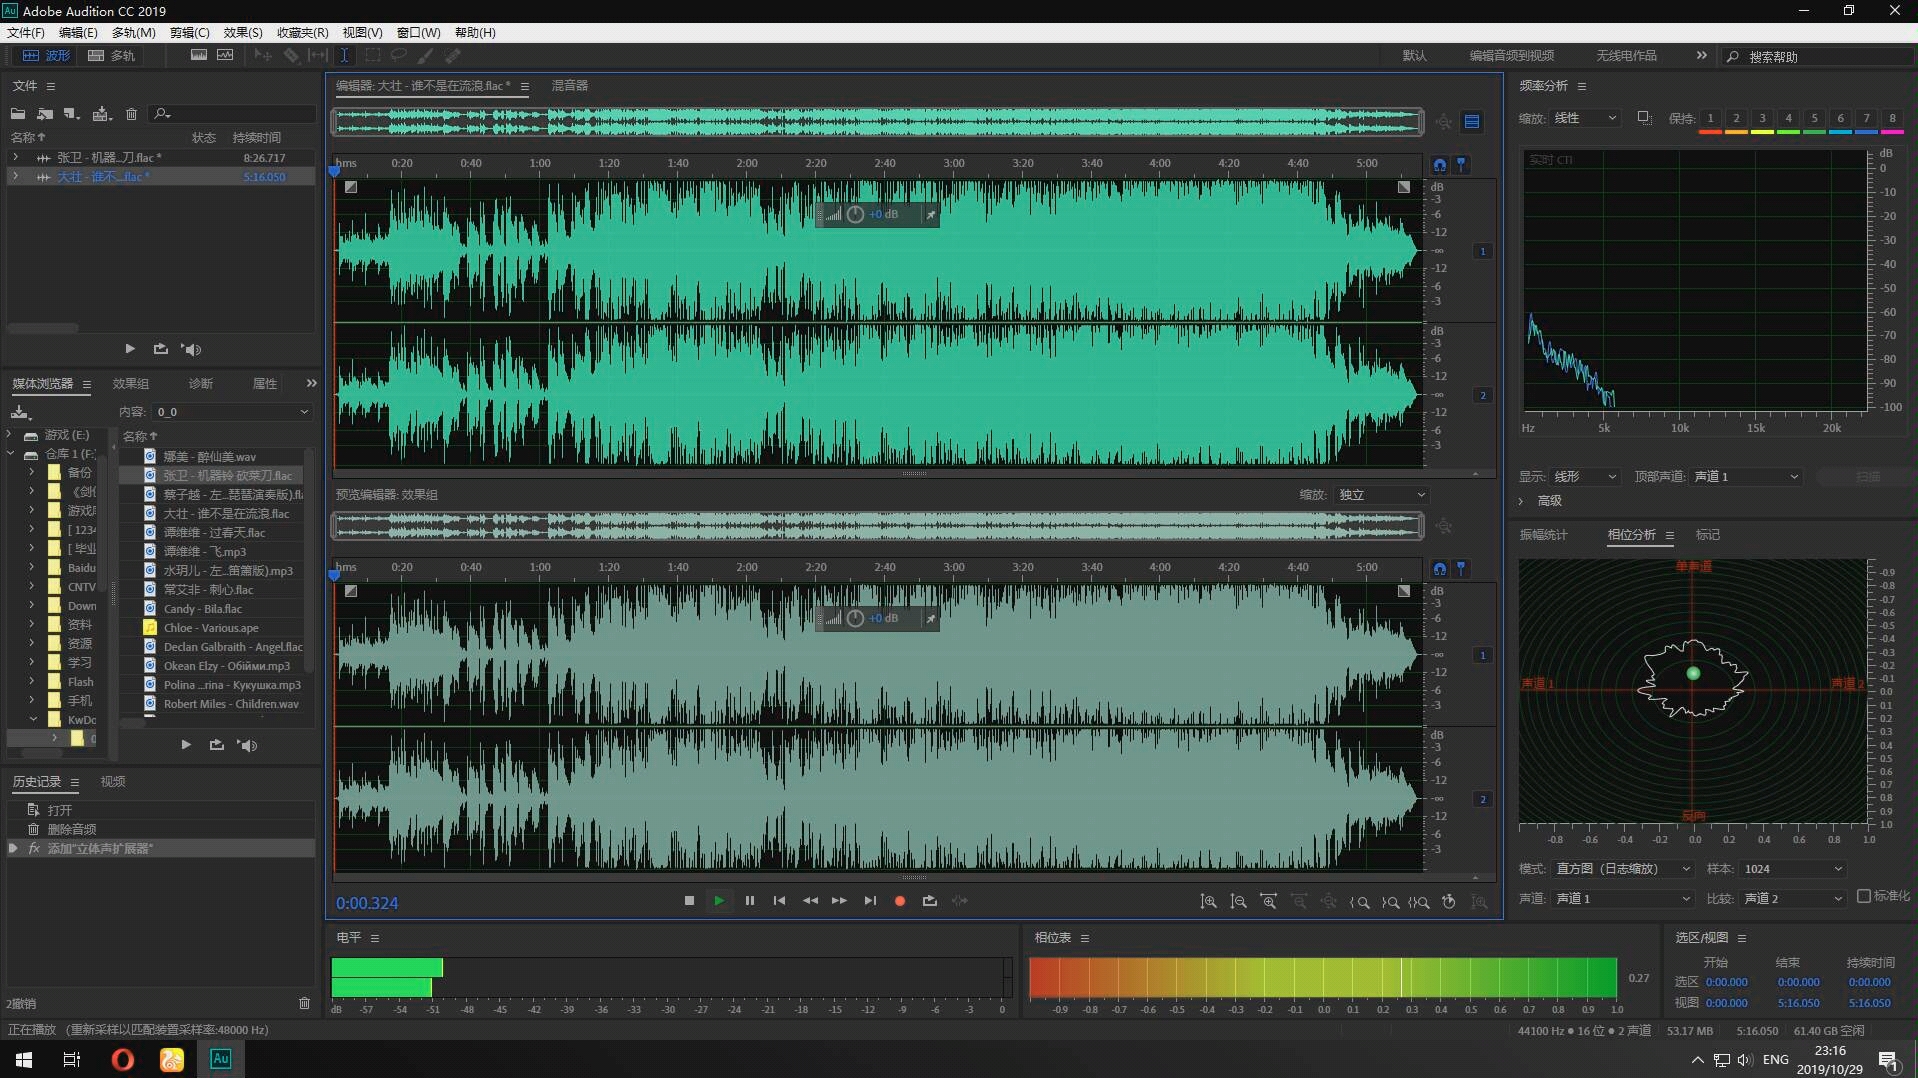Open the 收藏夹(R) menu
Image resolution: width=1918 pixels, height=1078 pixels.
coord(303,33)
